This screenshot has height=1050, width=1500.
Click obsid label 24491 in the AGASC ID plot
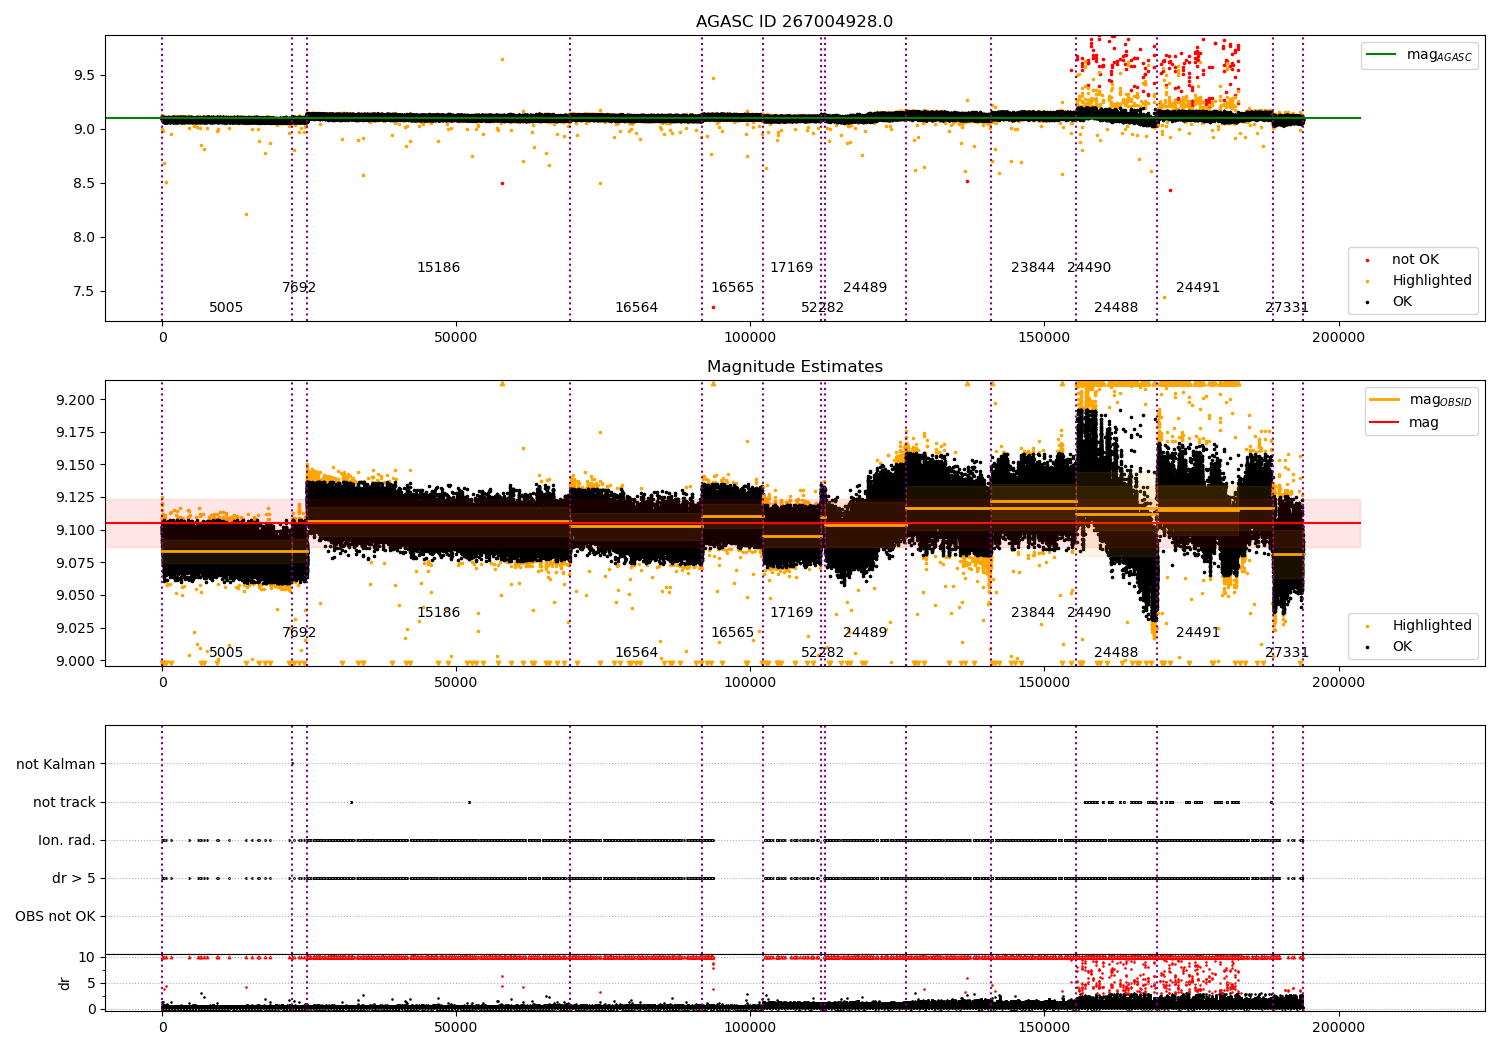(1198, 288)
